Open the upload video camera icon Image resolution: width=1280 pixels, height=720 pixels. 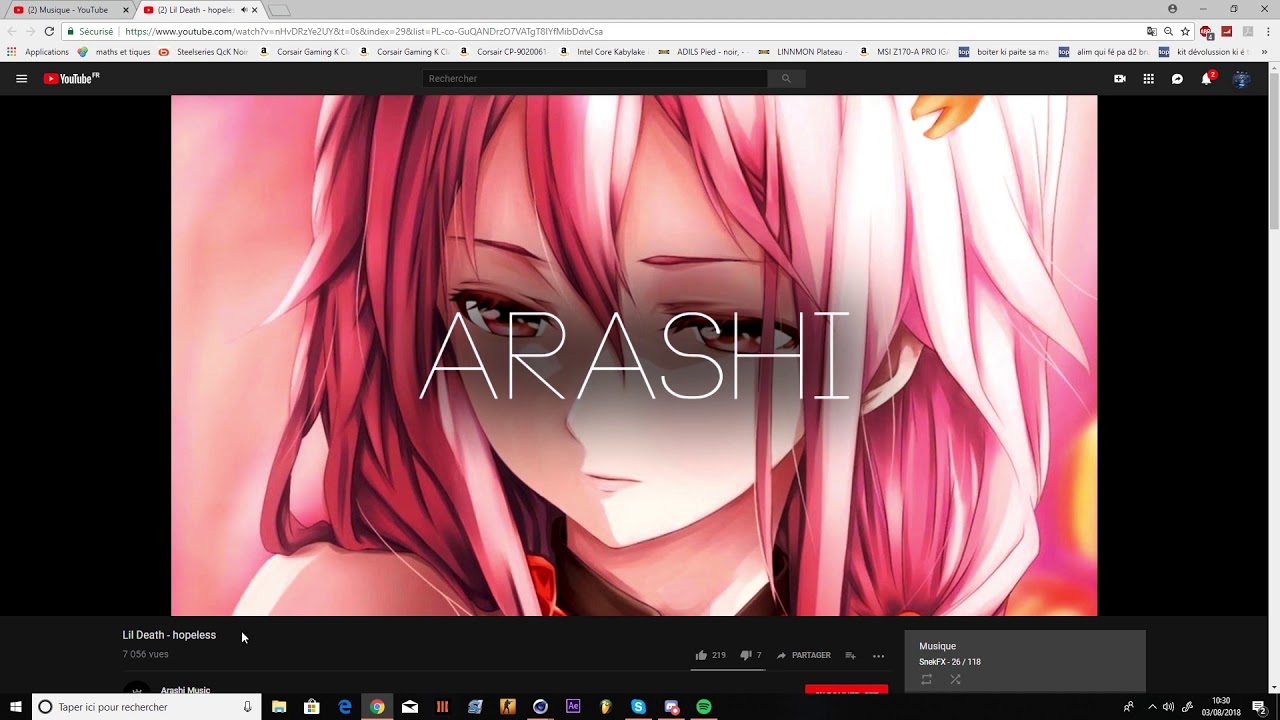[x=1120, y=78]
